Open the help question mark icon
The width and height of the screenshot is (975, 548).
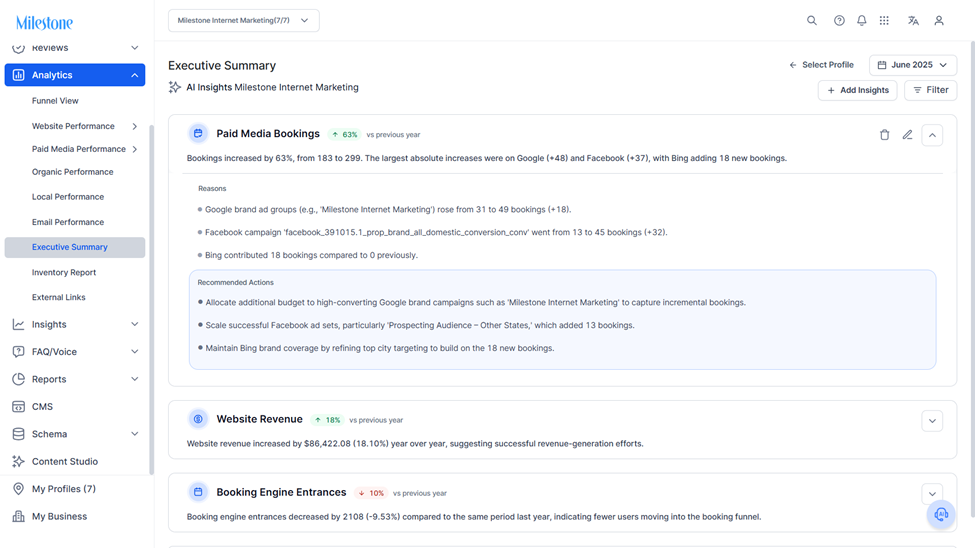pyautogui.click(x=839, y=21)
